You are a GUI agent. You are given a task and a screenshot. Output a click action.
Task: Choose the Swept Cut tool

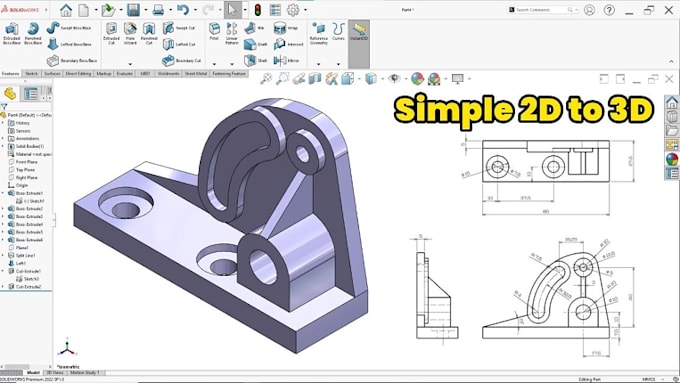(x=179, y=28)
